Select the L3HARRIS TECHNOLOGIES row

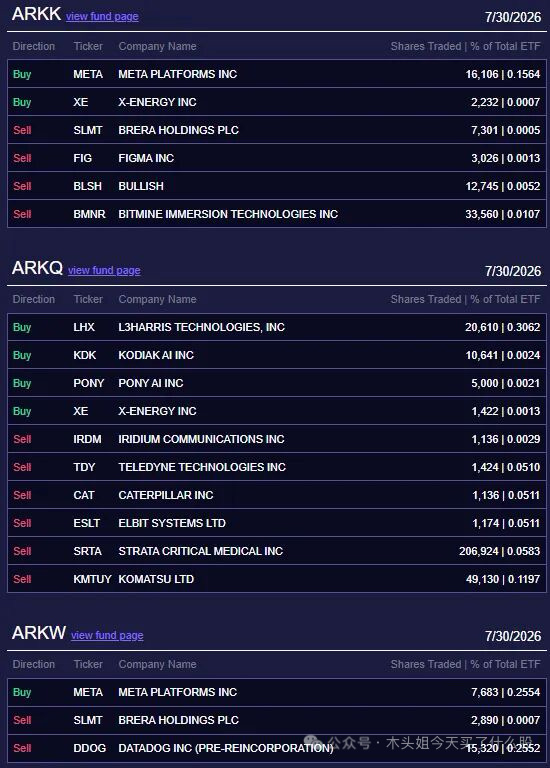pos(277,327)
